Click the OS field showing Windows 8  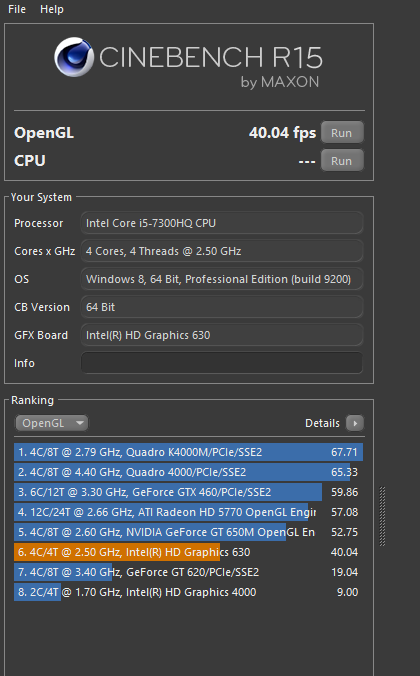click(x=222, y=279)
